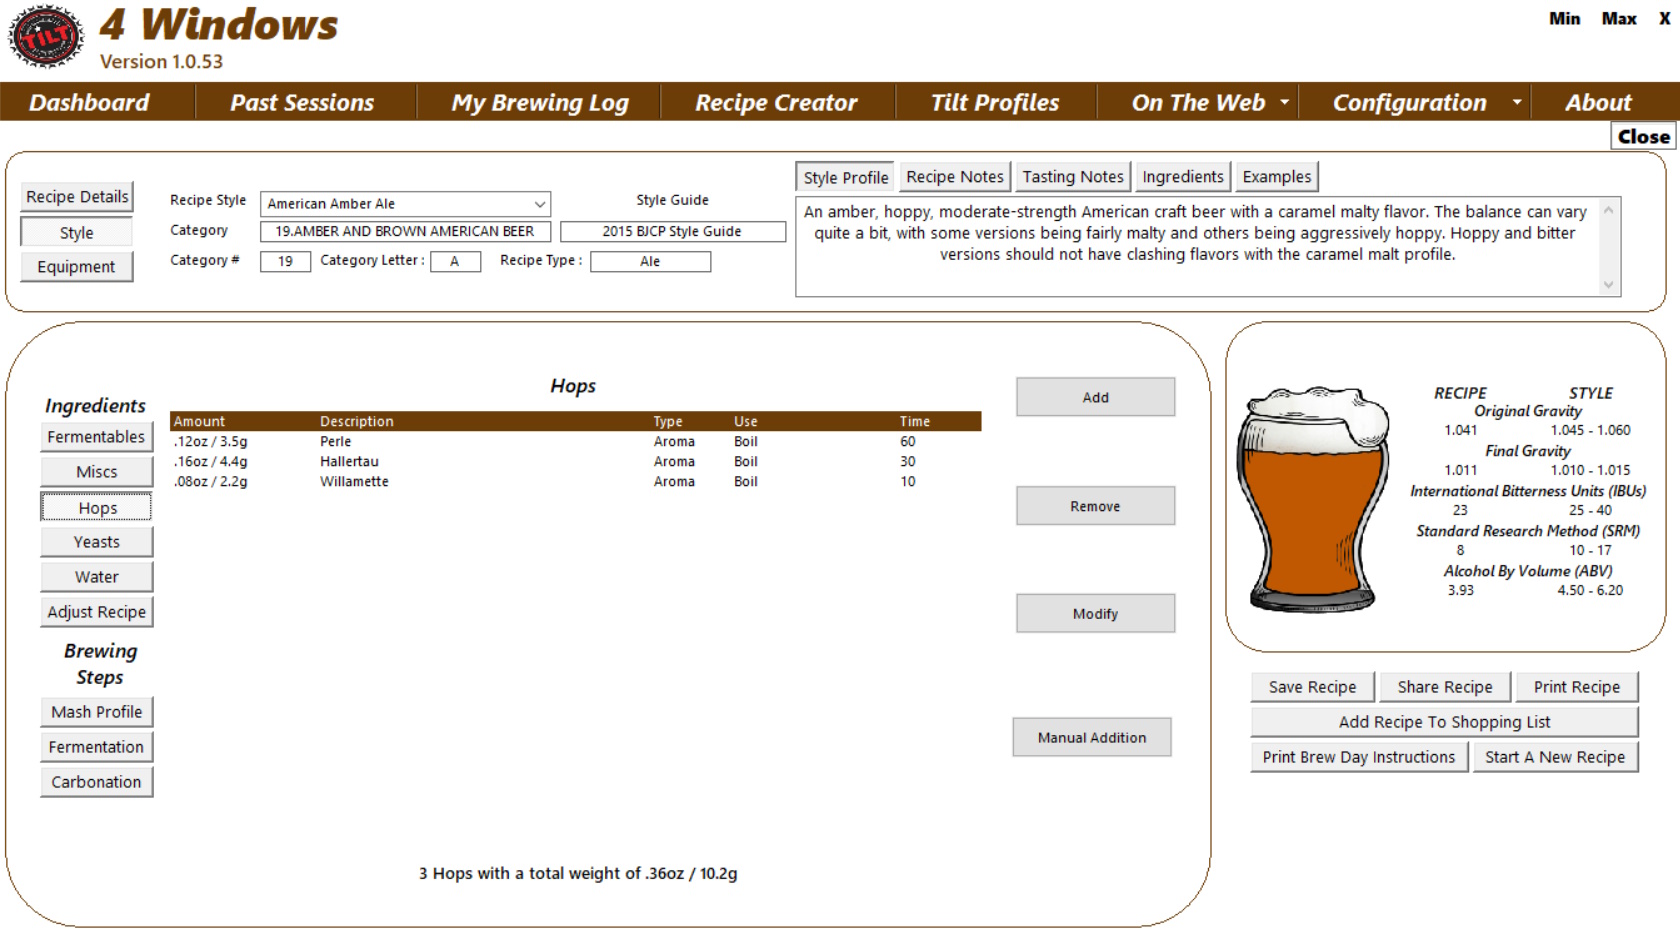
Task: Expand the Configuration dropdown arrow
Action: [x=1517, y=102]
